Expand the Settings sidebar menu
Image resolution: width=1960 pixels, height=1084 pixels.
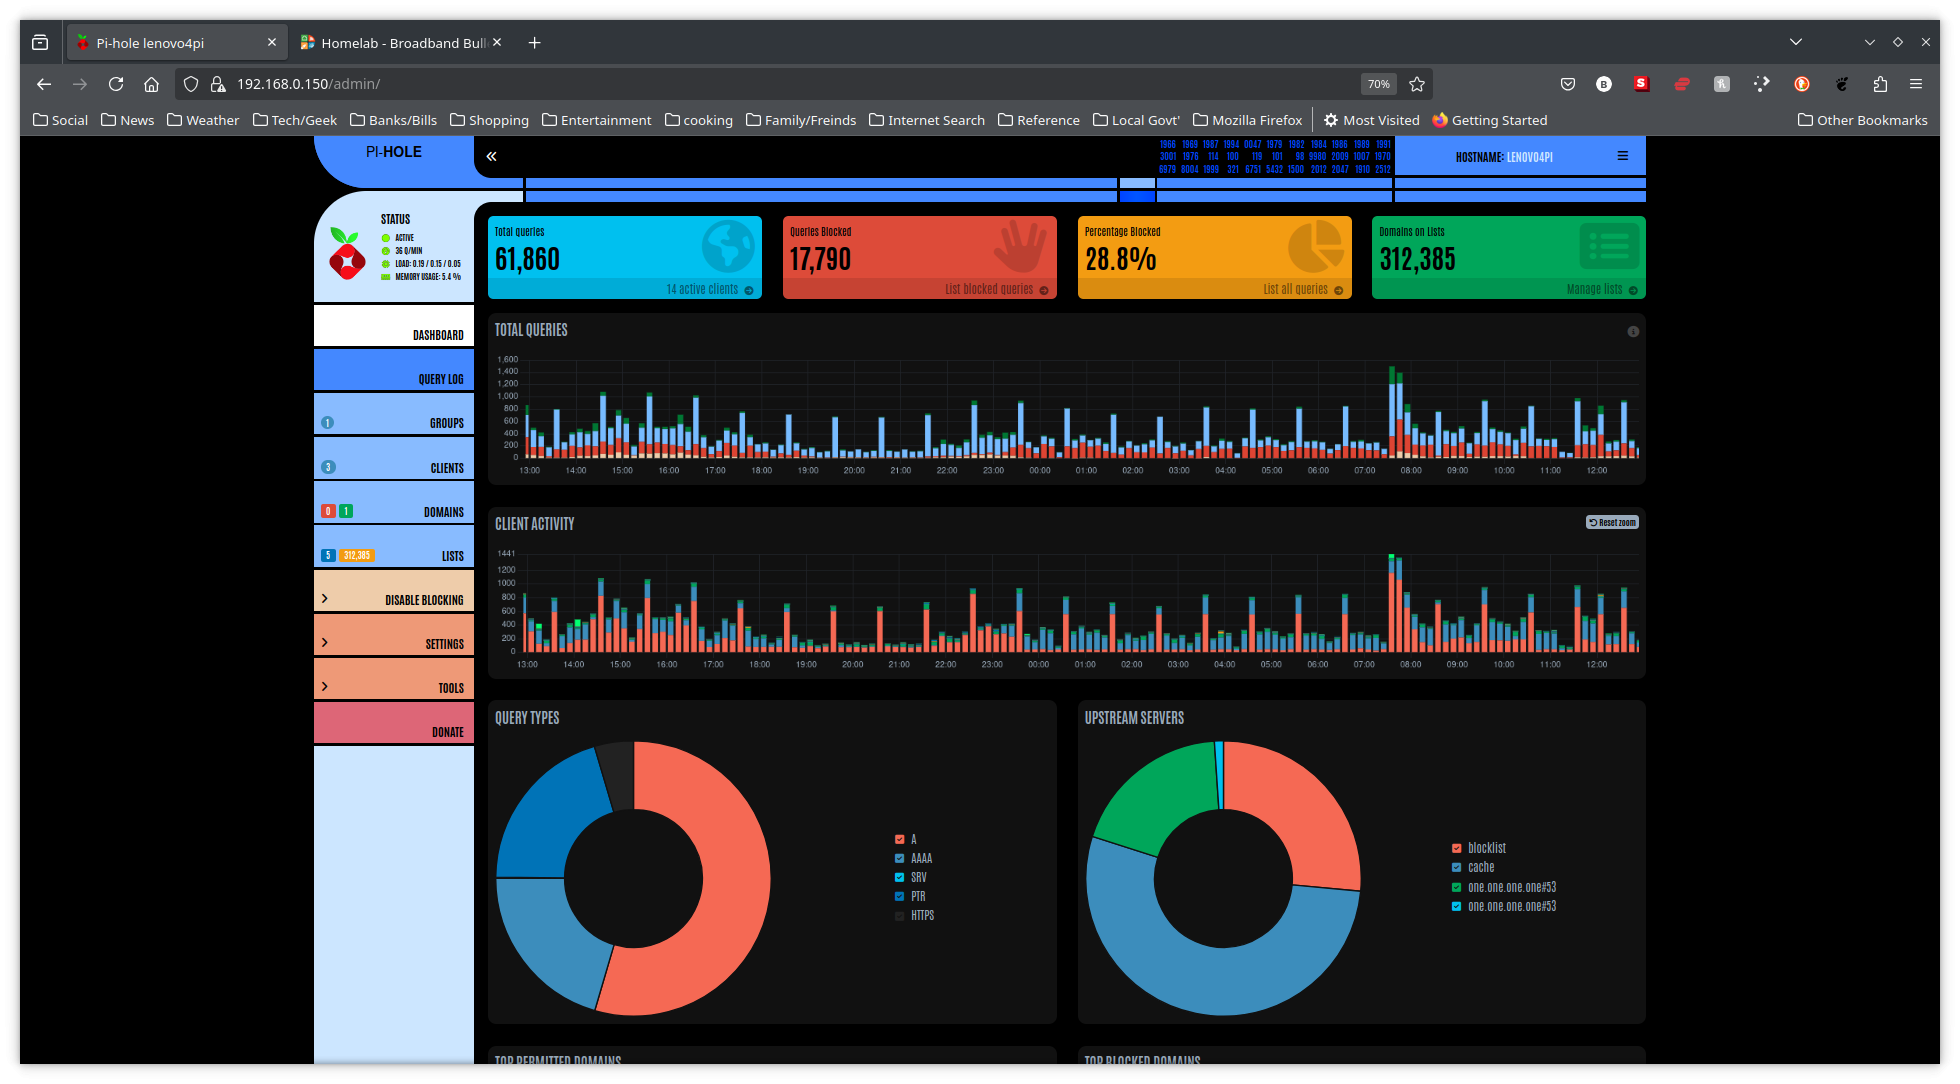[x=394, y=635]
